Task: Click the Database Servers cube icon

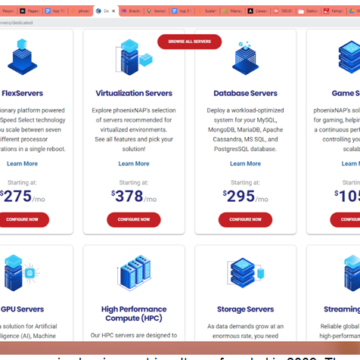Action: (x=245, y=57)
